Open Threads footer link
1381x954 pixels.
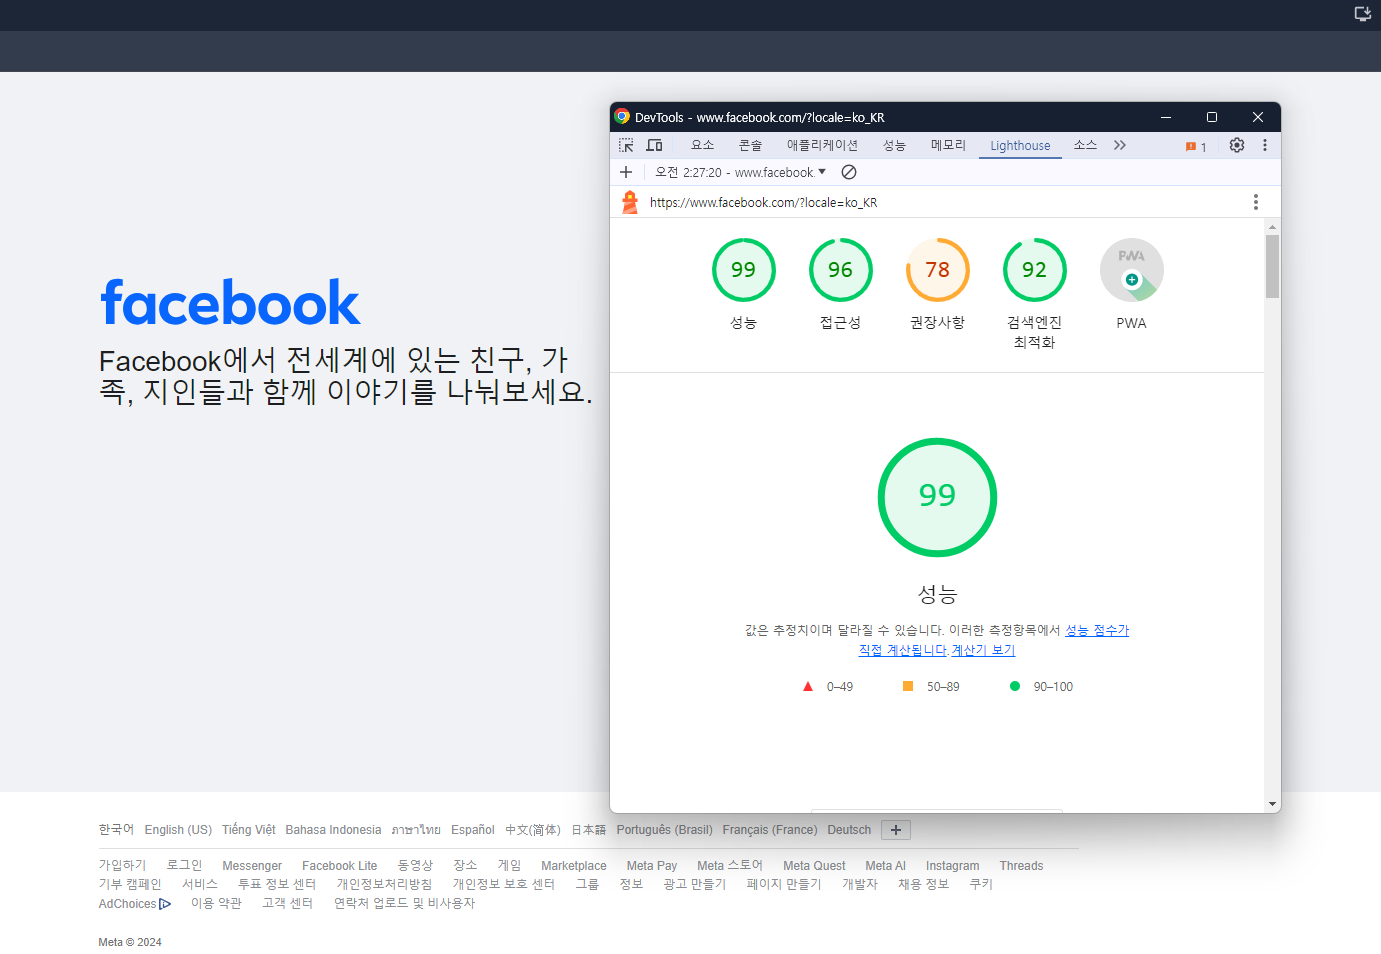click(1021, 866)
